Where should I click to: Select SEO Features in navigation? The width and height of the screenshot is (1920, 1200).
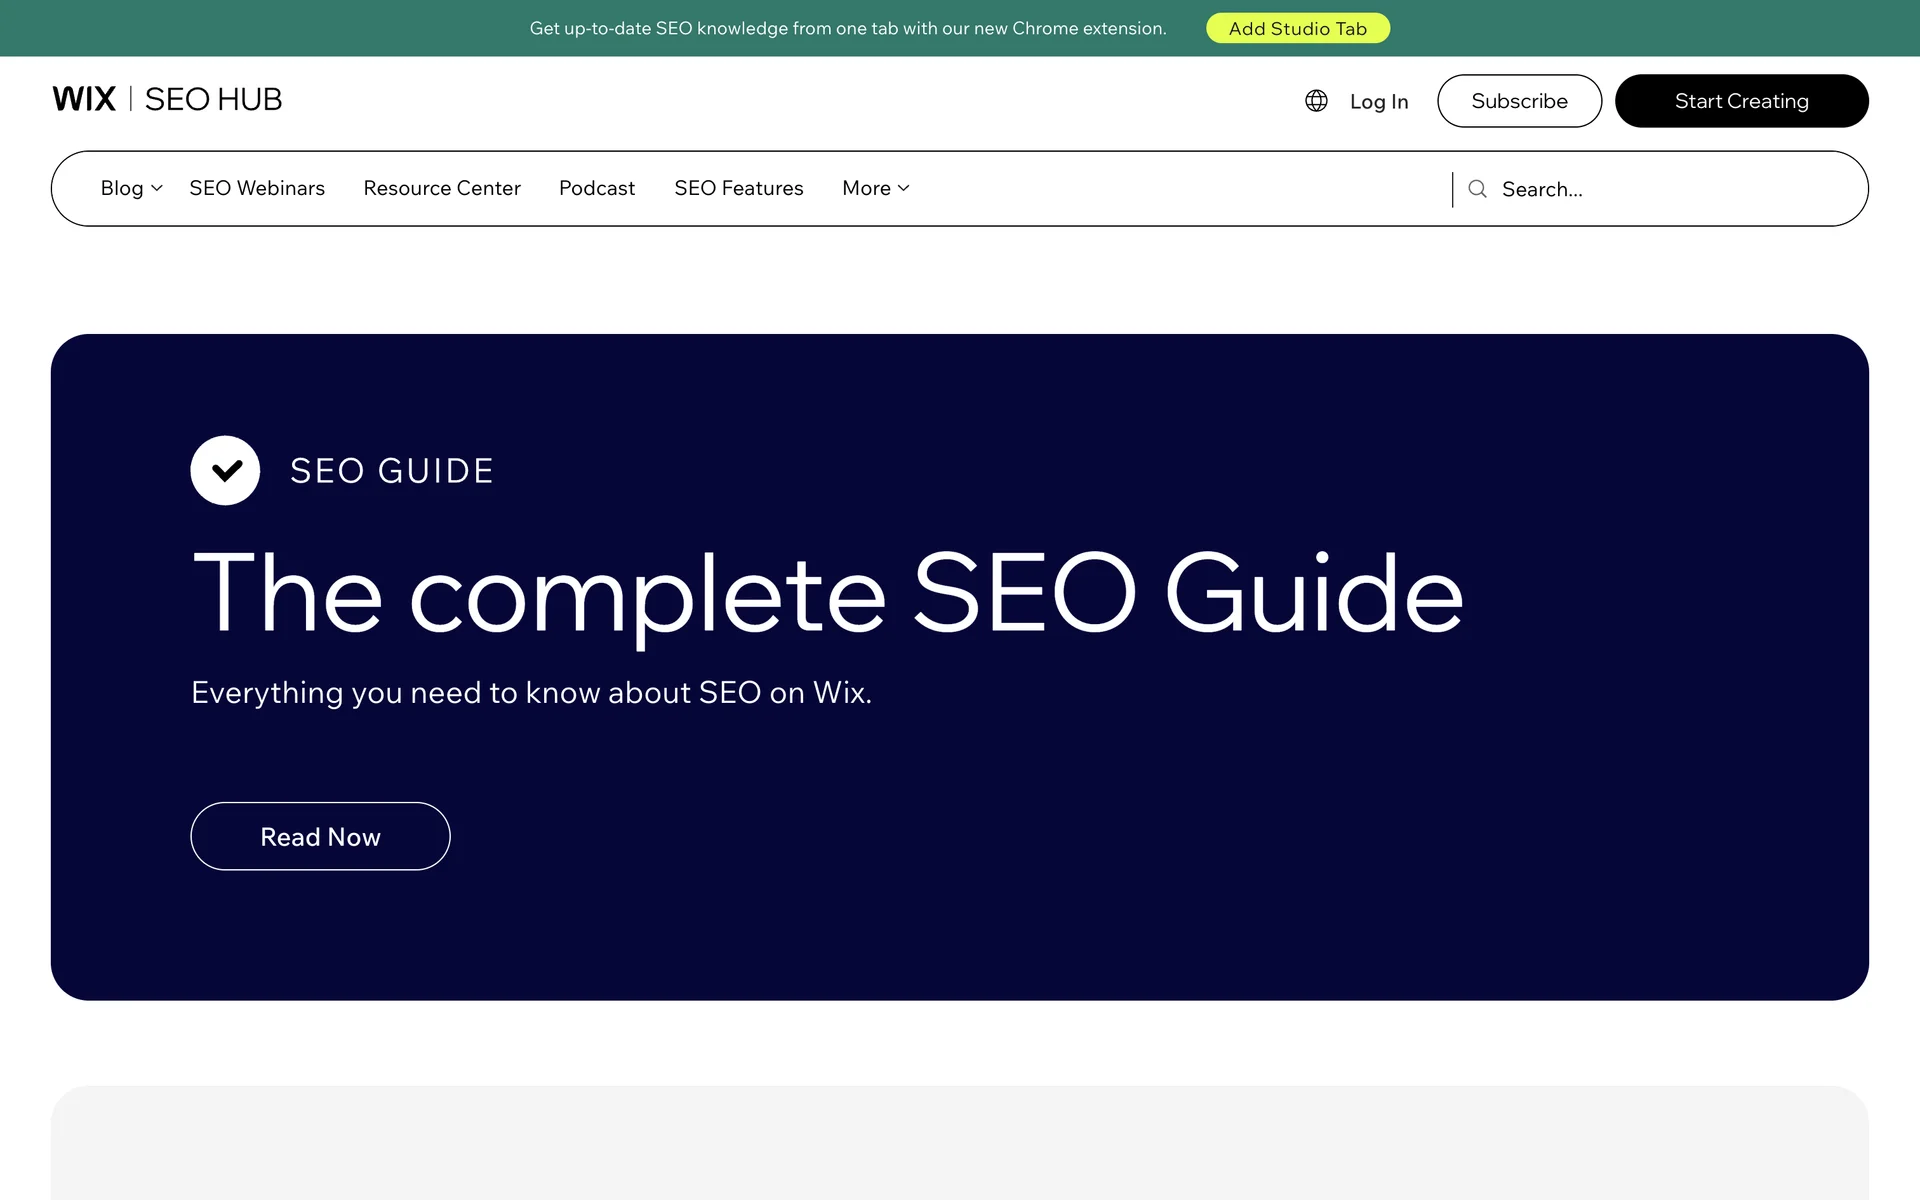click(739, 188)
